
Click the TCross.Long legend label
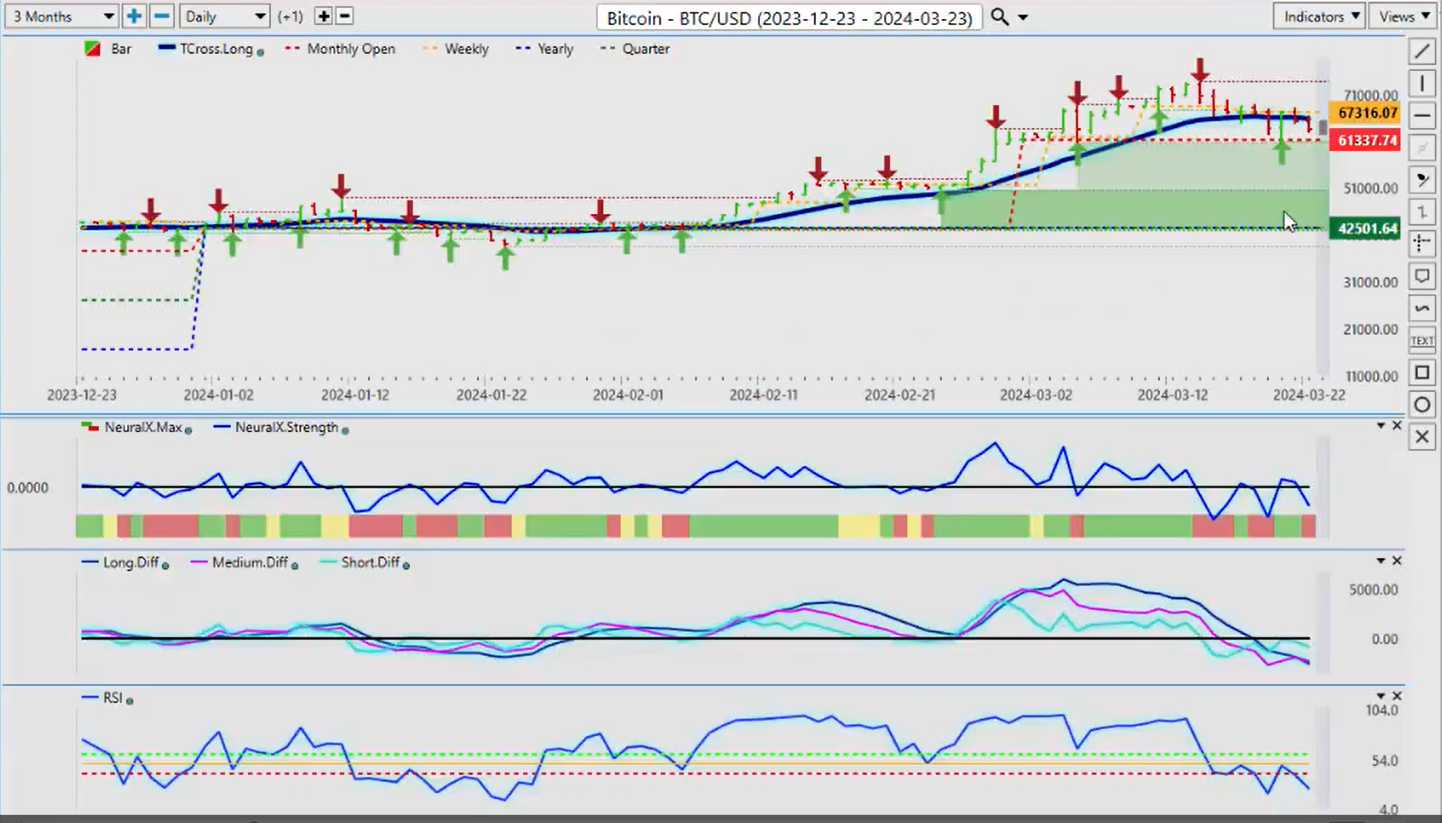217,48
